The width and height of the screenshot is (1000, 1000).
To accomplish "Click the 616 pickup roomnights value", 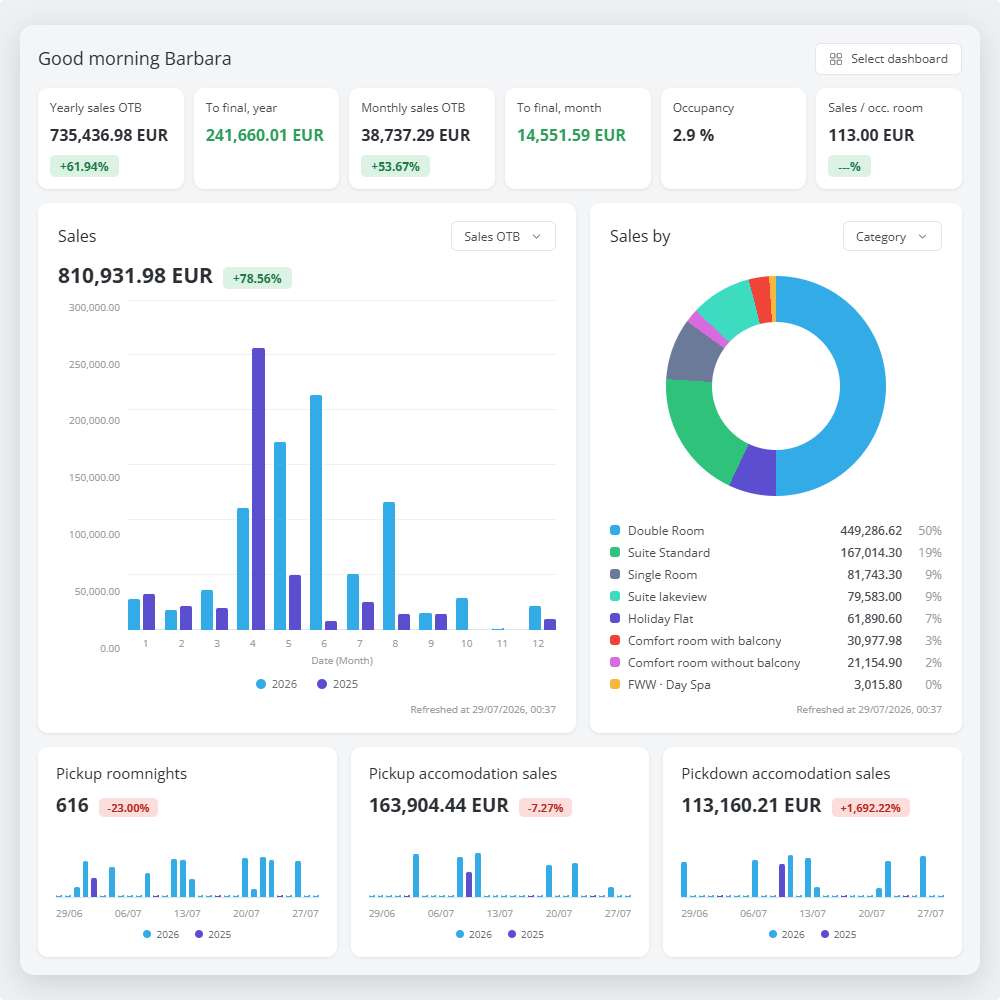I will [x=72, y=805].
